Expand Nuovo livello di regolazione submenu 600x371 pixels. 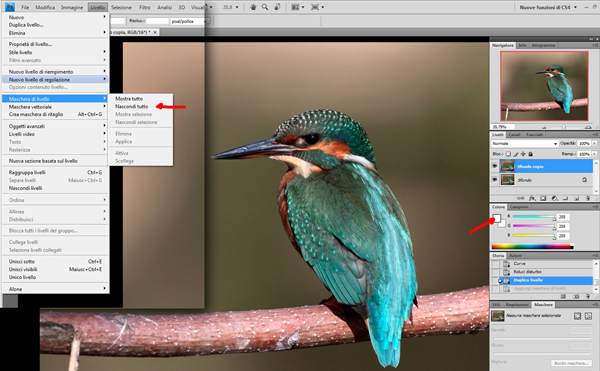[55, 80]
